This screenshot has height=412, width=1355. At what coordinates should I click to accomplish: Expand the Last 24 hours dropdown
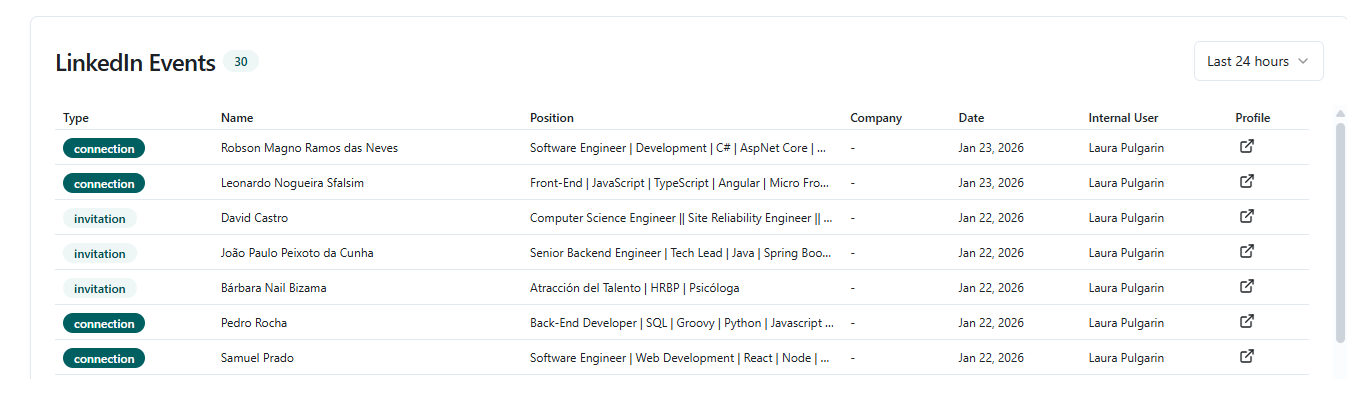[1257, 61]
